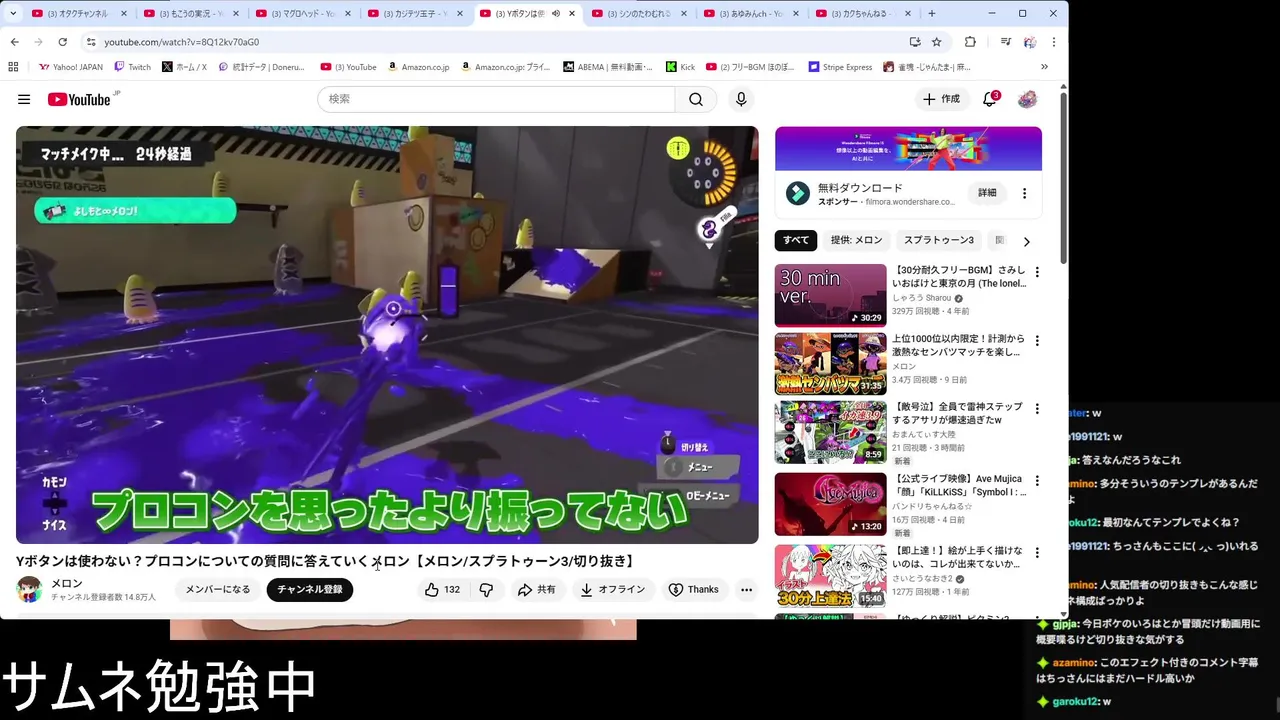Viewport: 1280px width, 720px height.
Task: Open the 即上達 drawing video thumbnail
Action: 830,575
